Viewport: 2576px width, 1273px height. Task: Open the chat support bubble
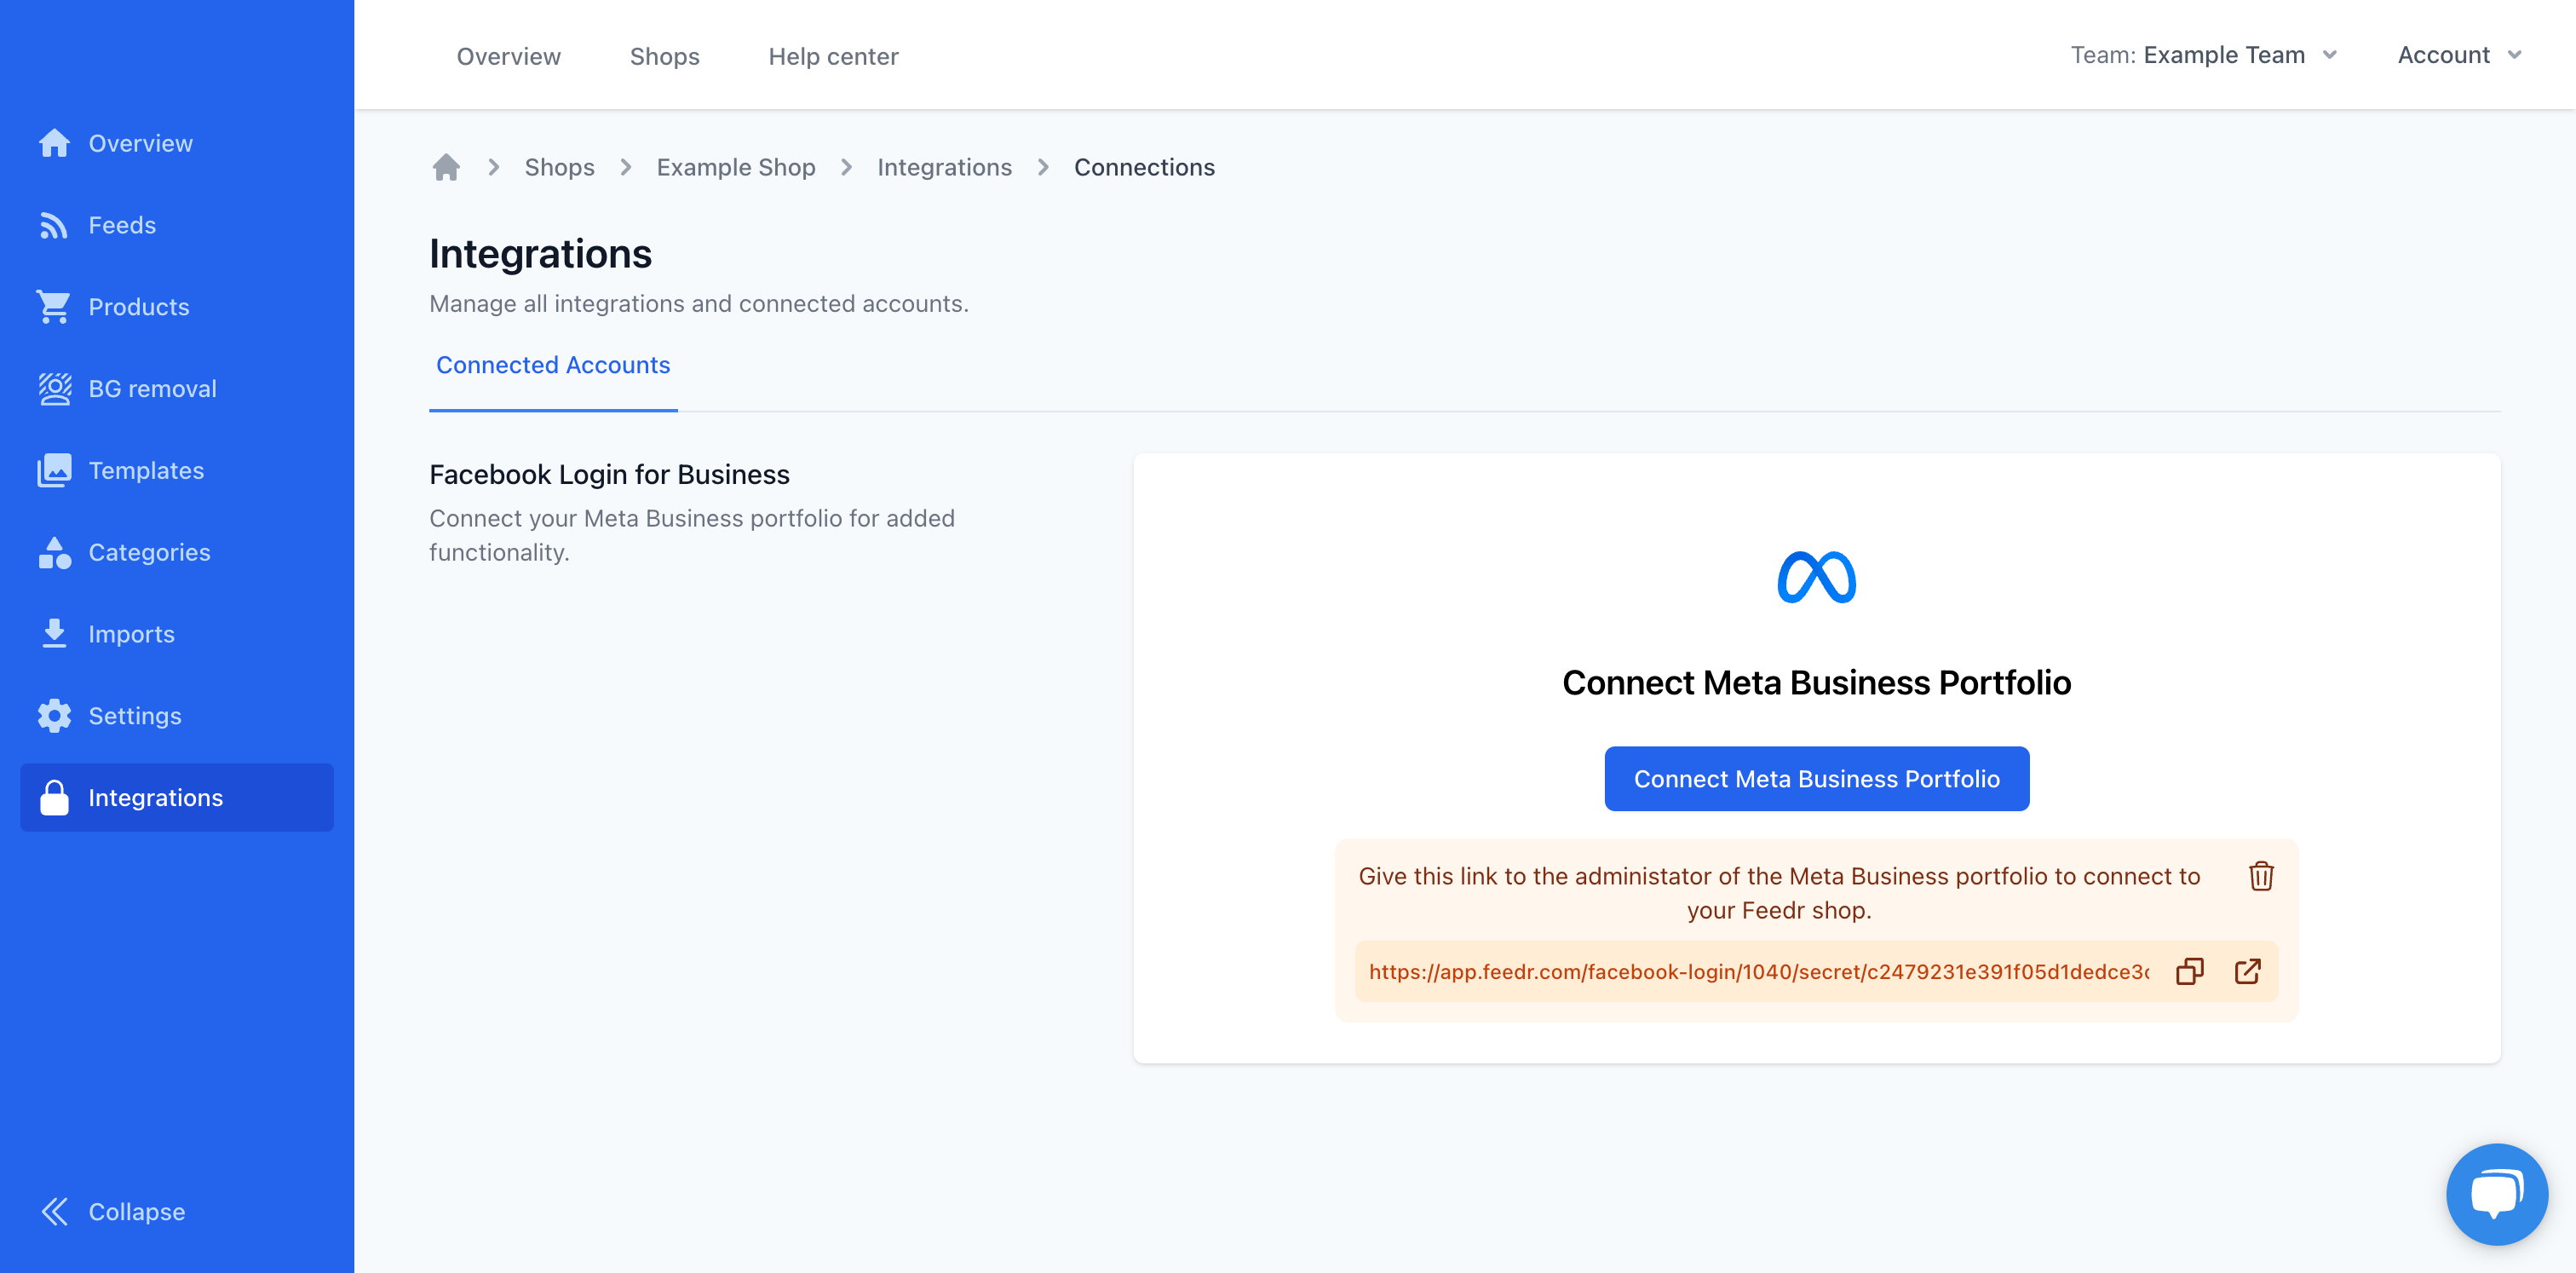point(2496,1194)
